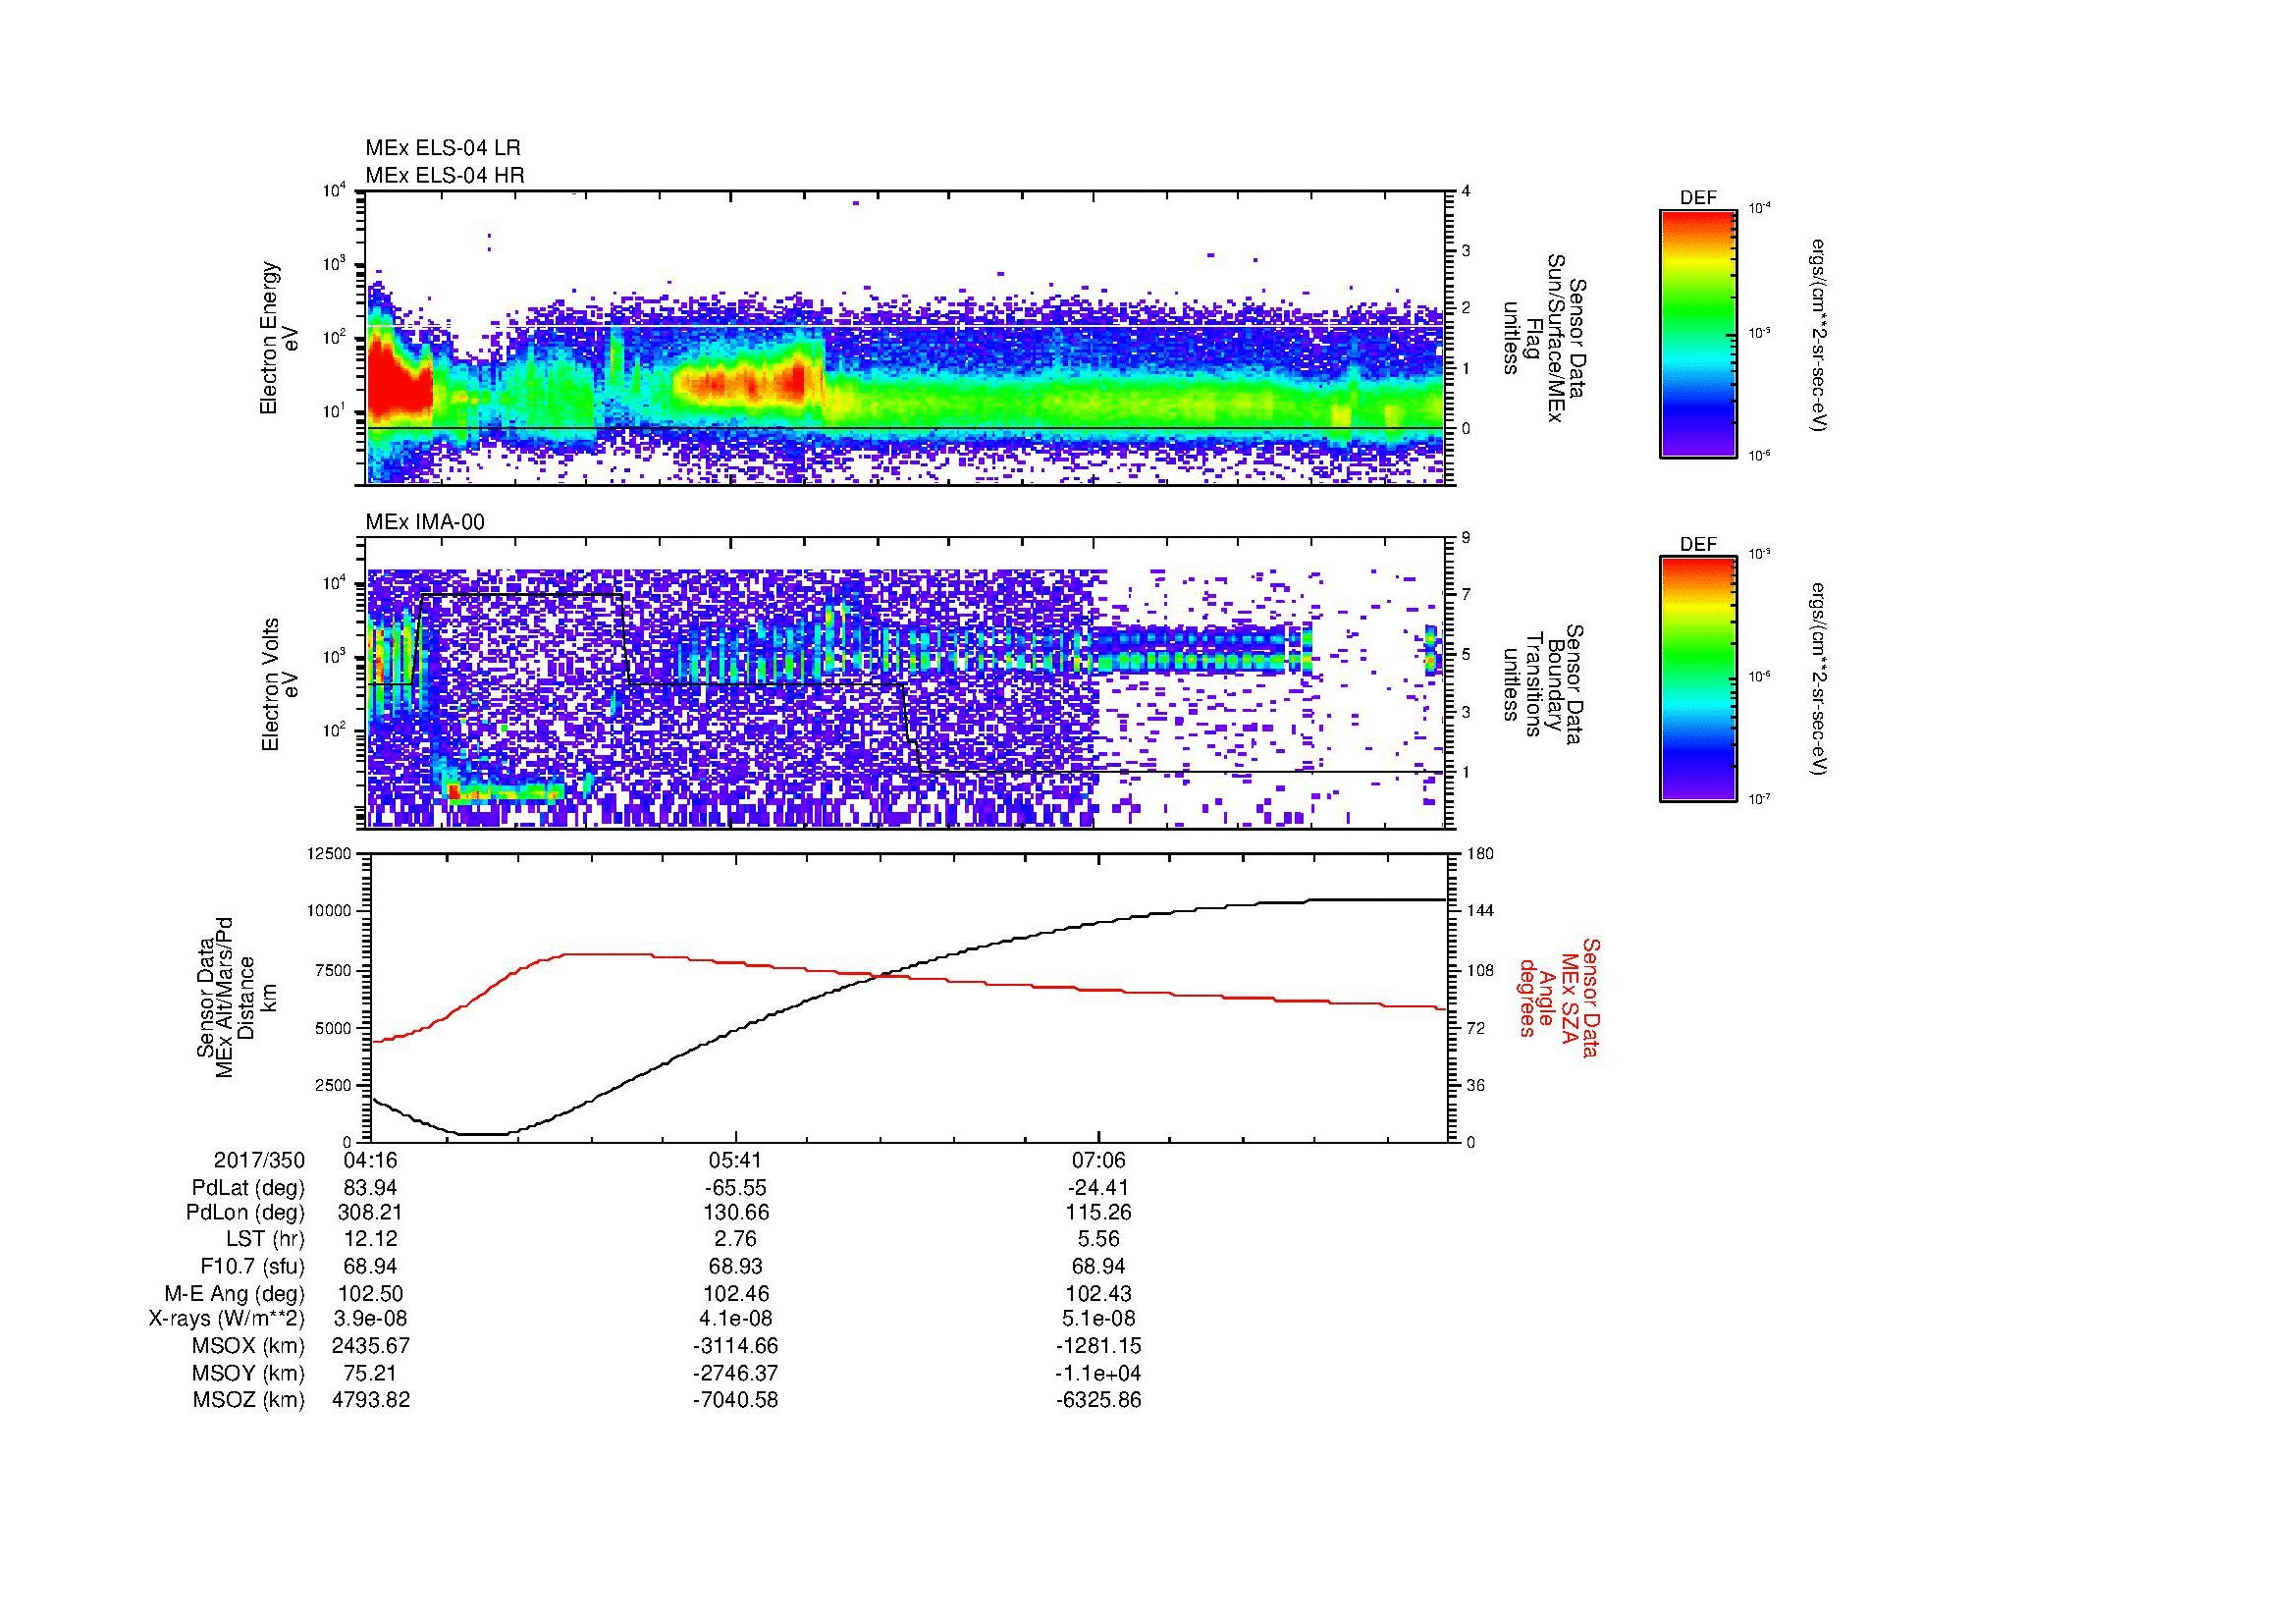Click the 'MSOX (km)' row label
2296x1623 pixels.
click(x=249, y=1346)
